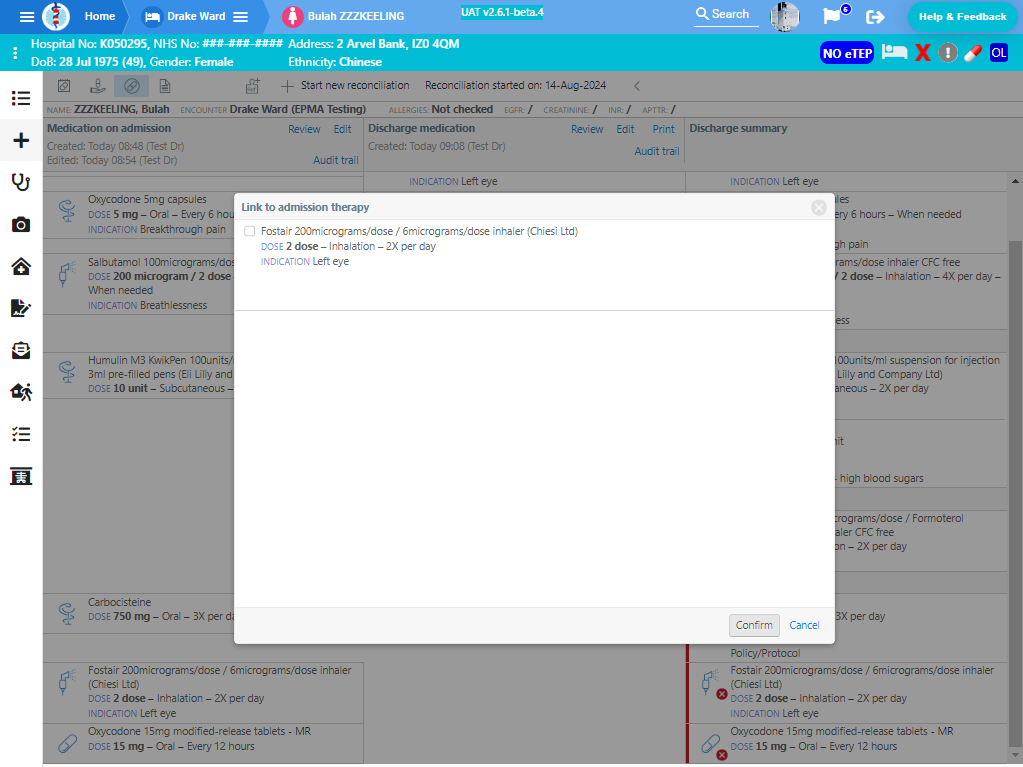Select Fostair text in dialog

420,231
